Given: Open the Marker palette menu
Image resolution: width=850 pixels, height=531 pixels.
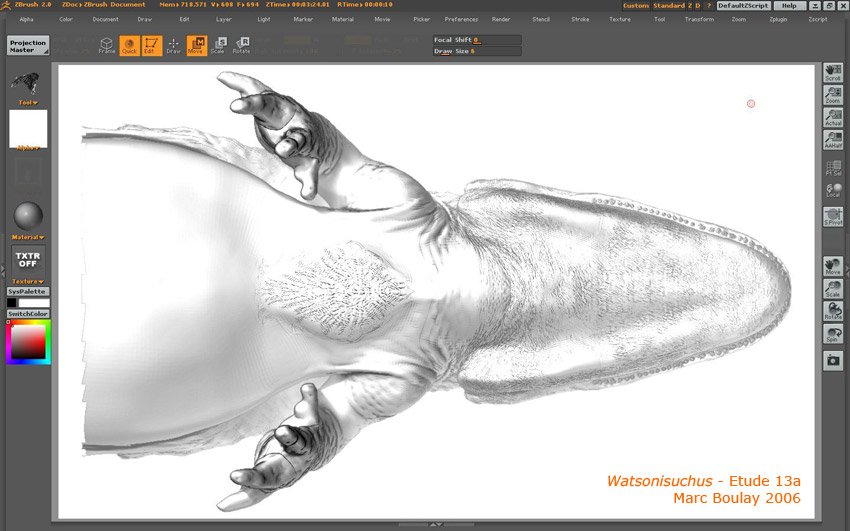Looking at the screenshot, I should (x=303, y=20).
